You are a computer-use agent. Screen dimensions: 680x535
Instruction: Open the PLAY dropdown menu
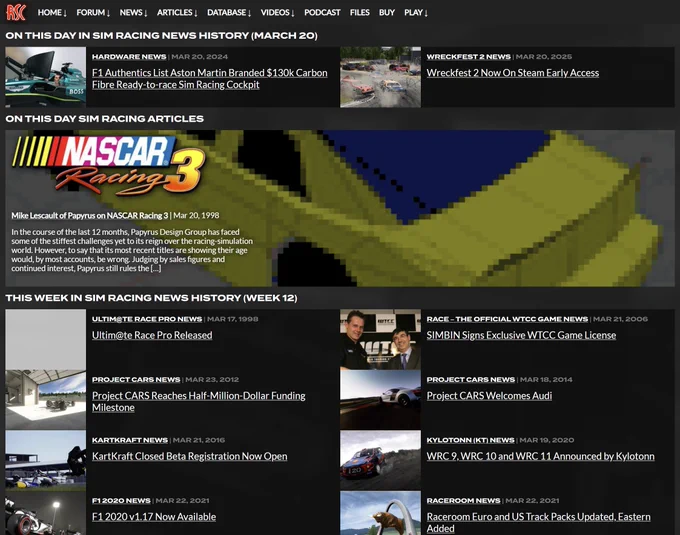coord(416,13)
